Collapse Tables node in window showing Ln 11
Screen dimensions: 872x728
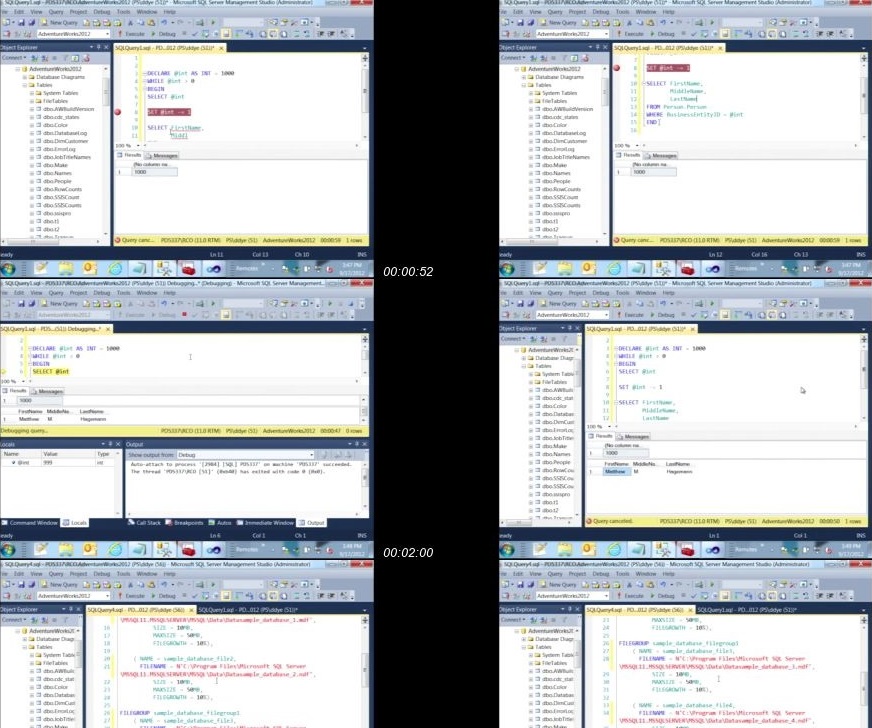(25, 85)
